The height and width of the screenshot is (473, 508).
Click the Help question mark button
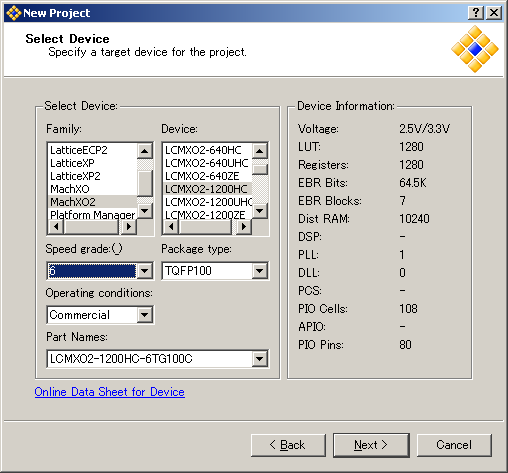[x=476, y=13]
